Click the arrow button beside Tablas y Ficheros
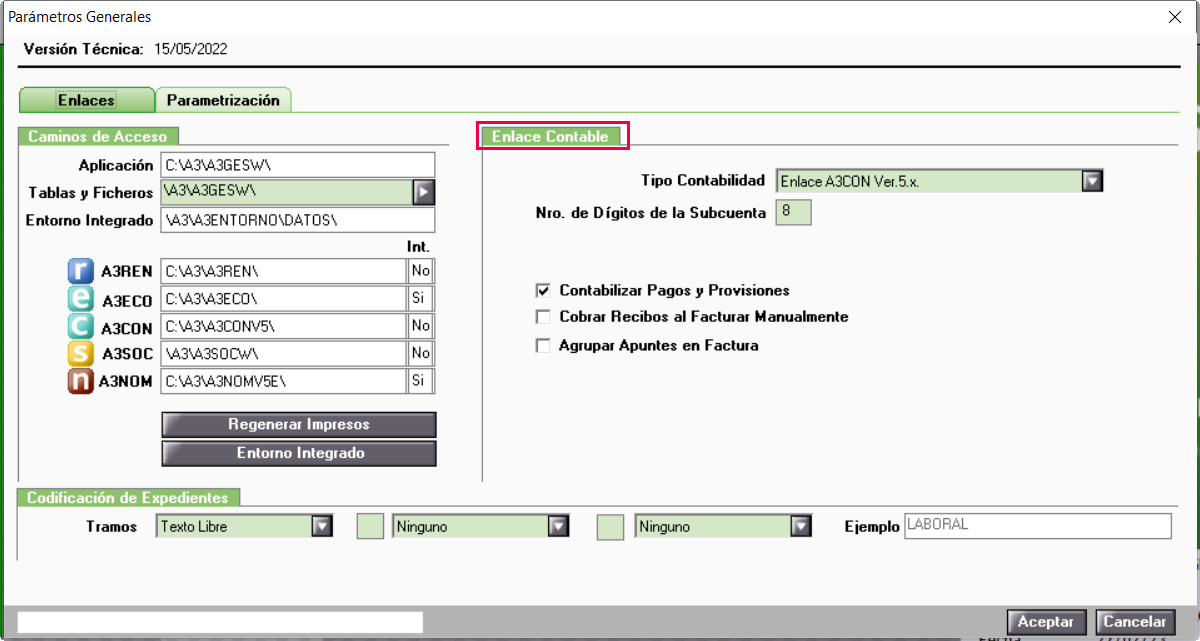 (423, 191)
